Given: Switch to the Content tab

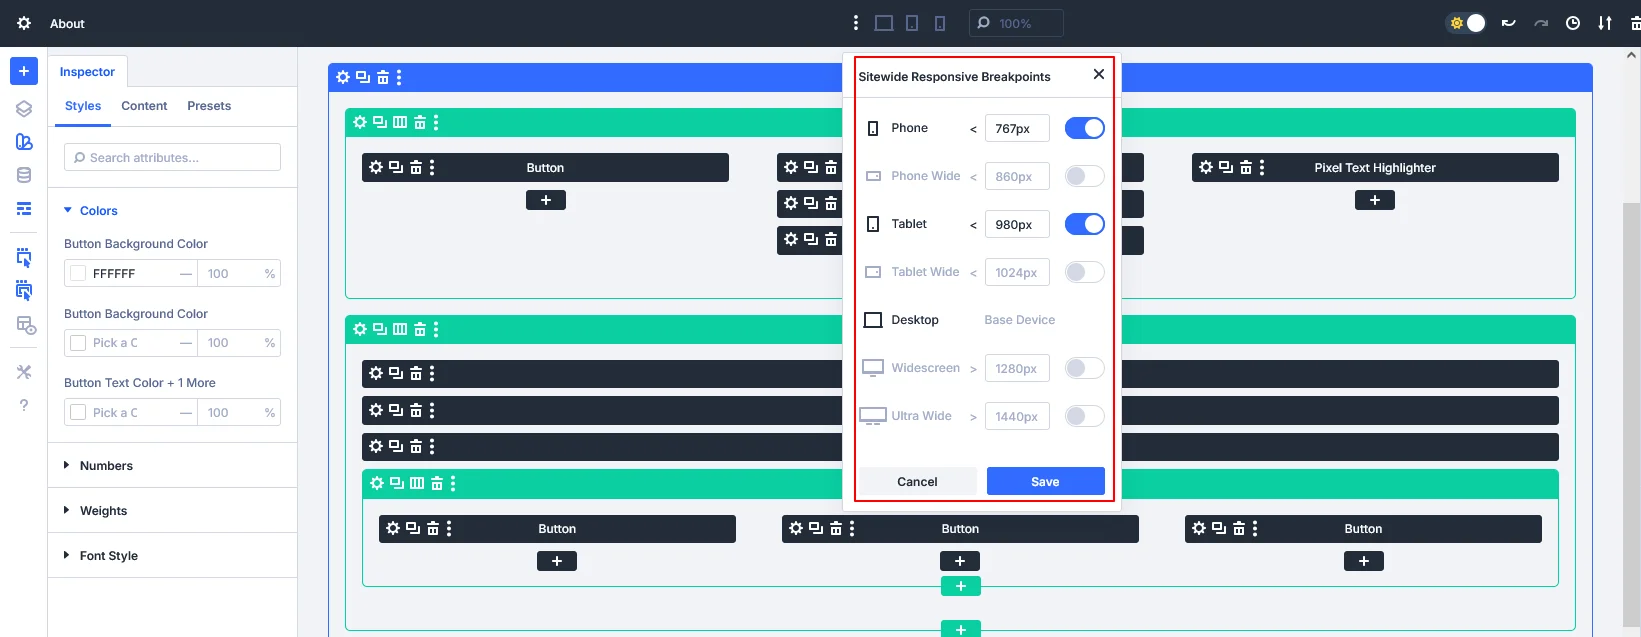Looking at the screenshot, I should 144,106.
